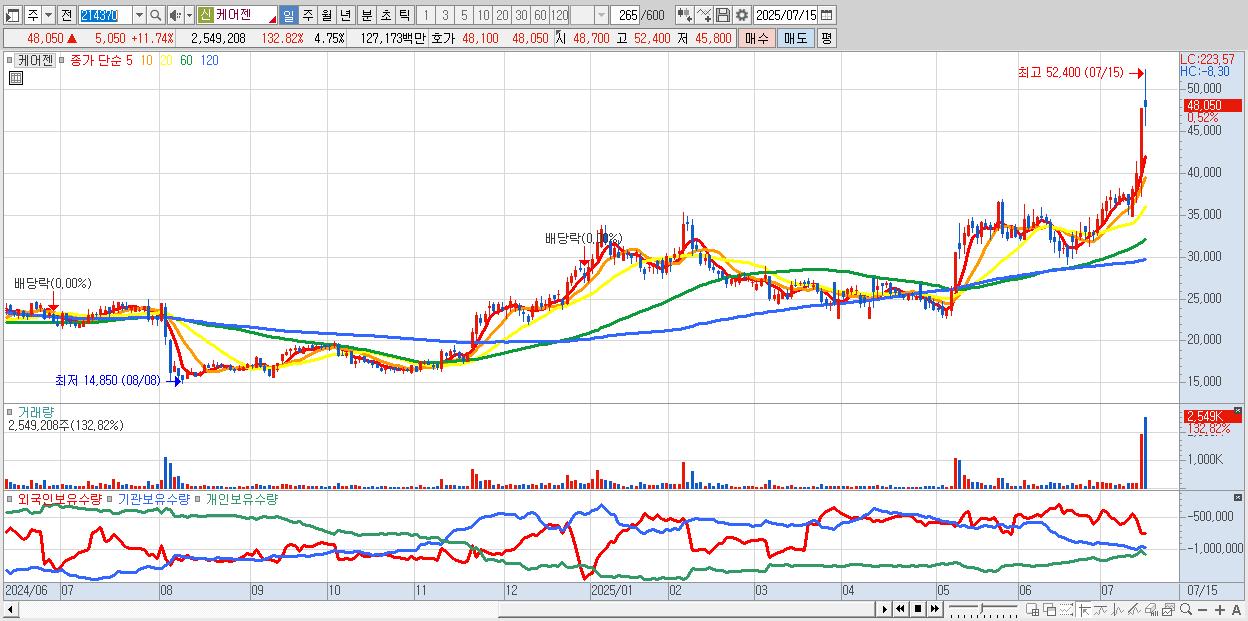Select the 일 daily chart period
This screenshot has width=1248, height=621.
(x=288, y=15)
